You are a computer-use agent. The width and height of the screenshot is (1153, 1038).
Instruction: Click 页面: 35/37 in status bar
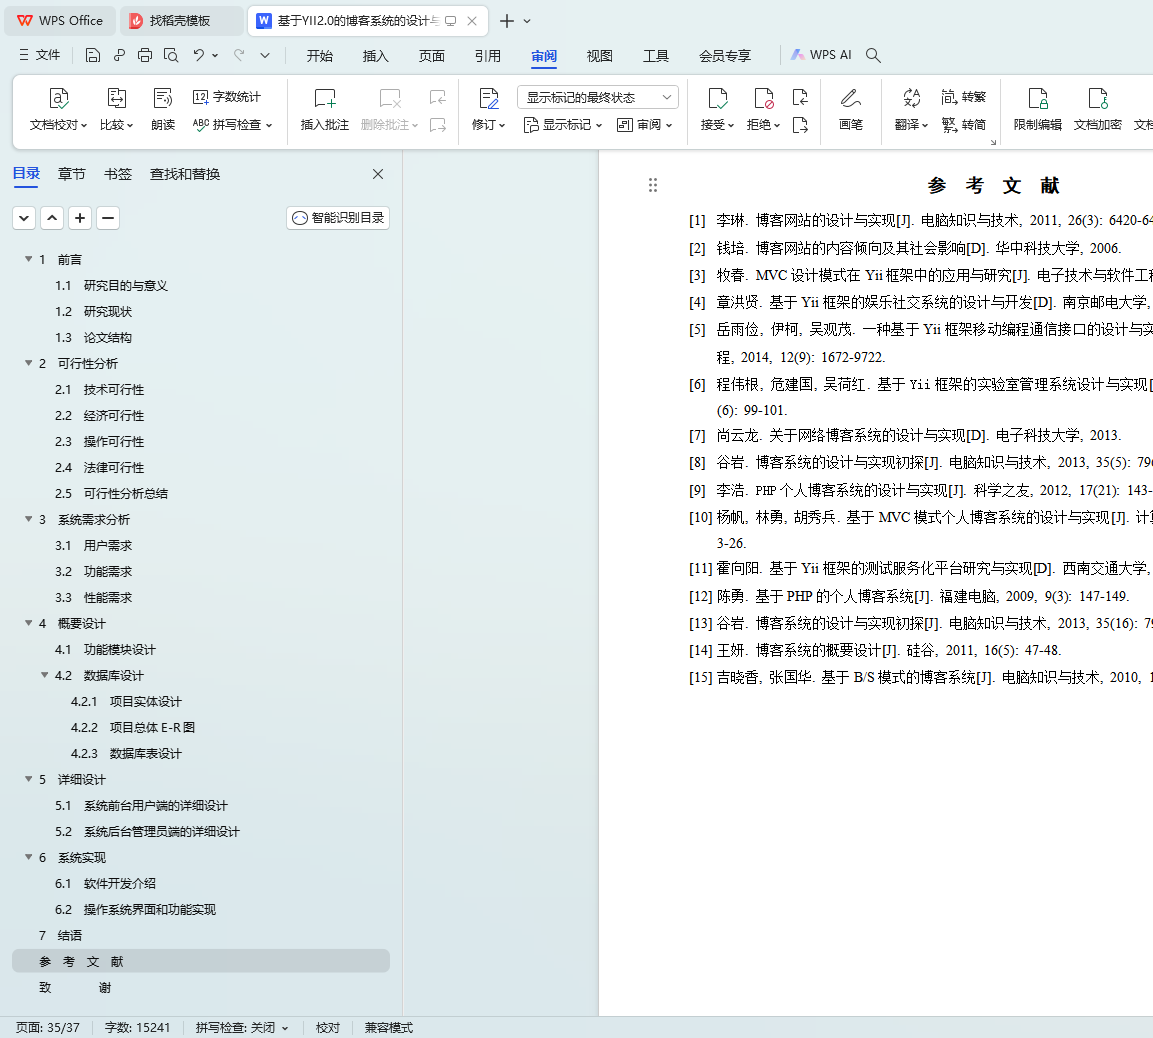pos(48,1028)
